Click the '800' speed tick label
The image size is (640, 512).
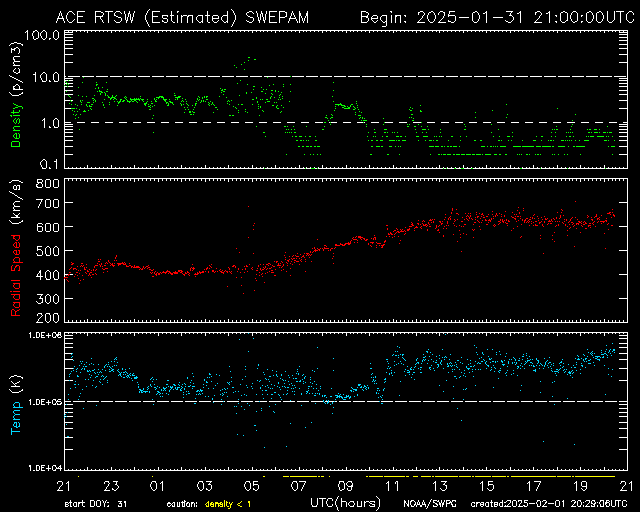48,184
